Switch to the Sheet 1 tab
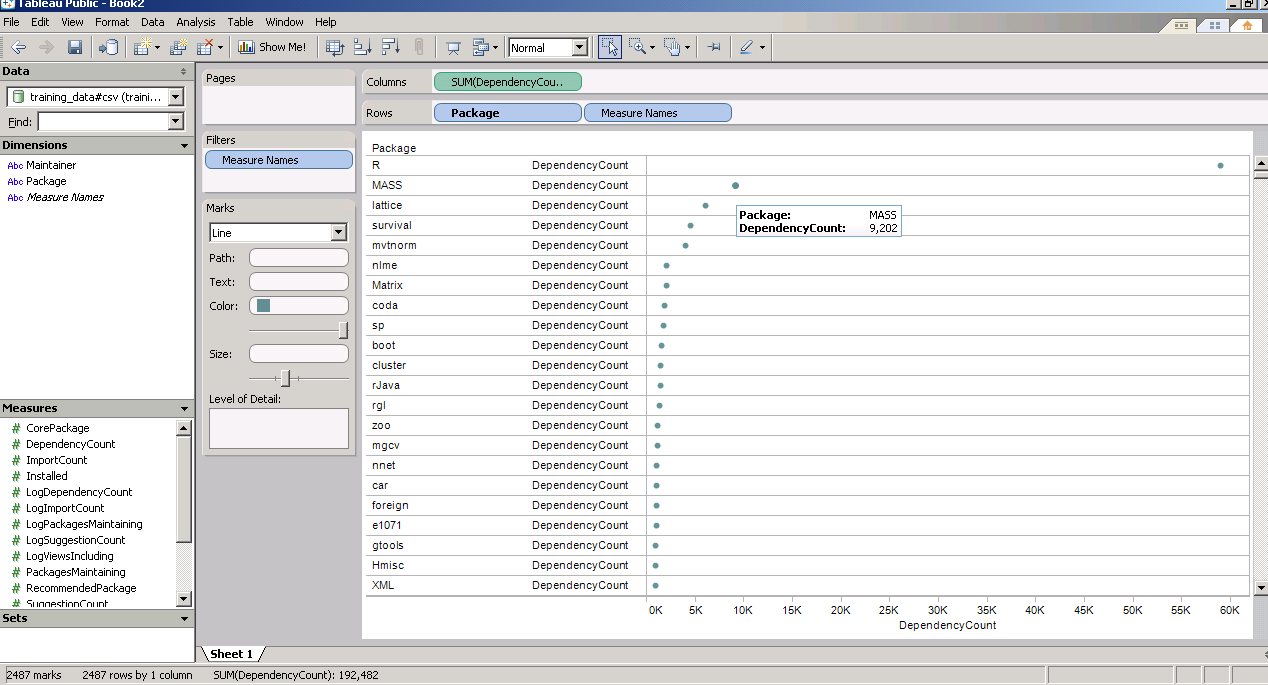The width and height of the screenshot is (1268, 685). tap(231, 654)
